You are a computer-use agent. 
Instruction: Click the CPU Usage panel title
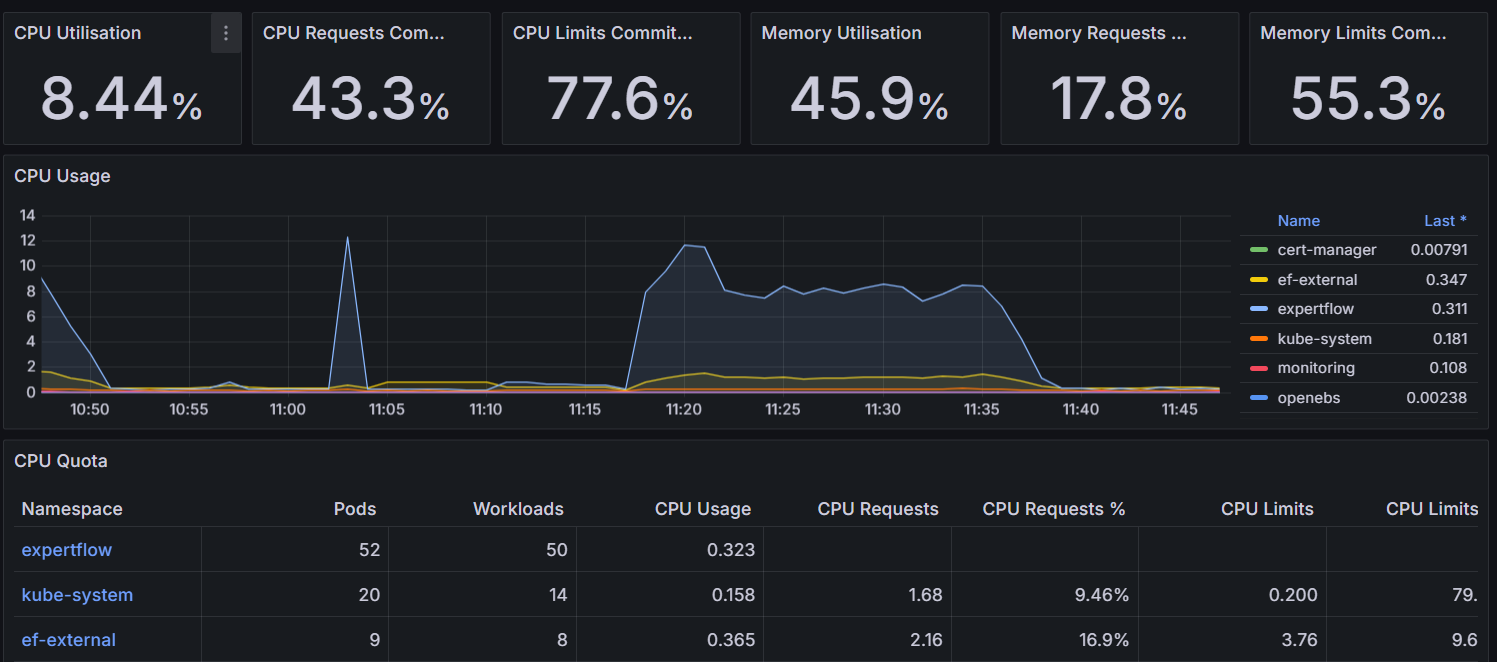pyautogui.click(x=62, y=176)
